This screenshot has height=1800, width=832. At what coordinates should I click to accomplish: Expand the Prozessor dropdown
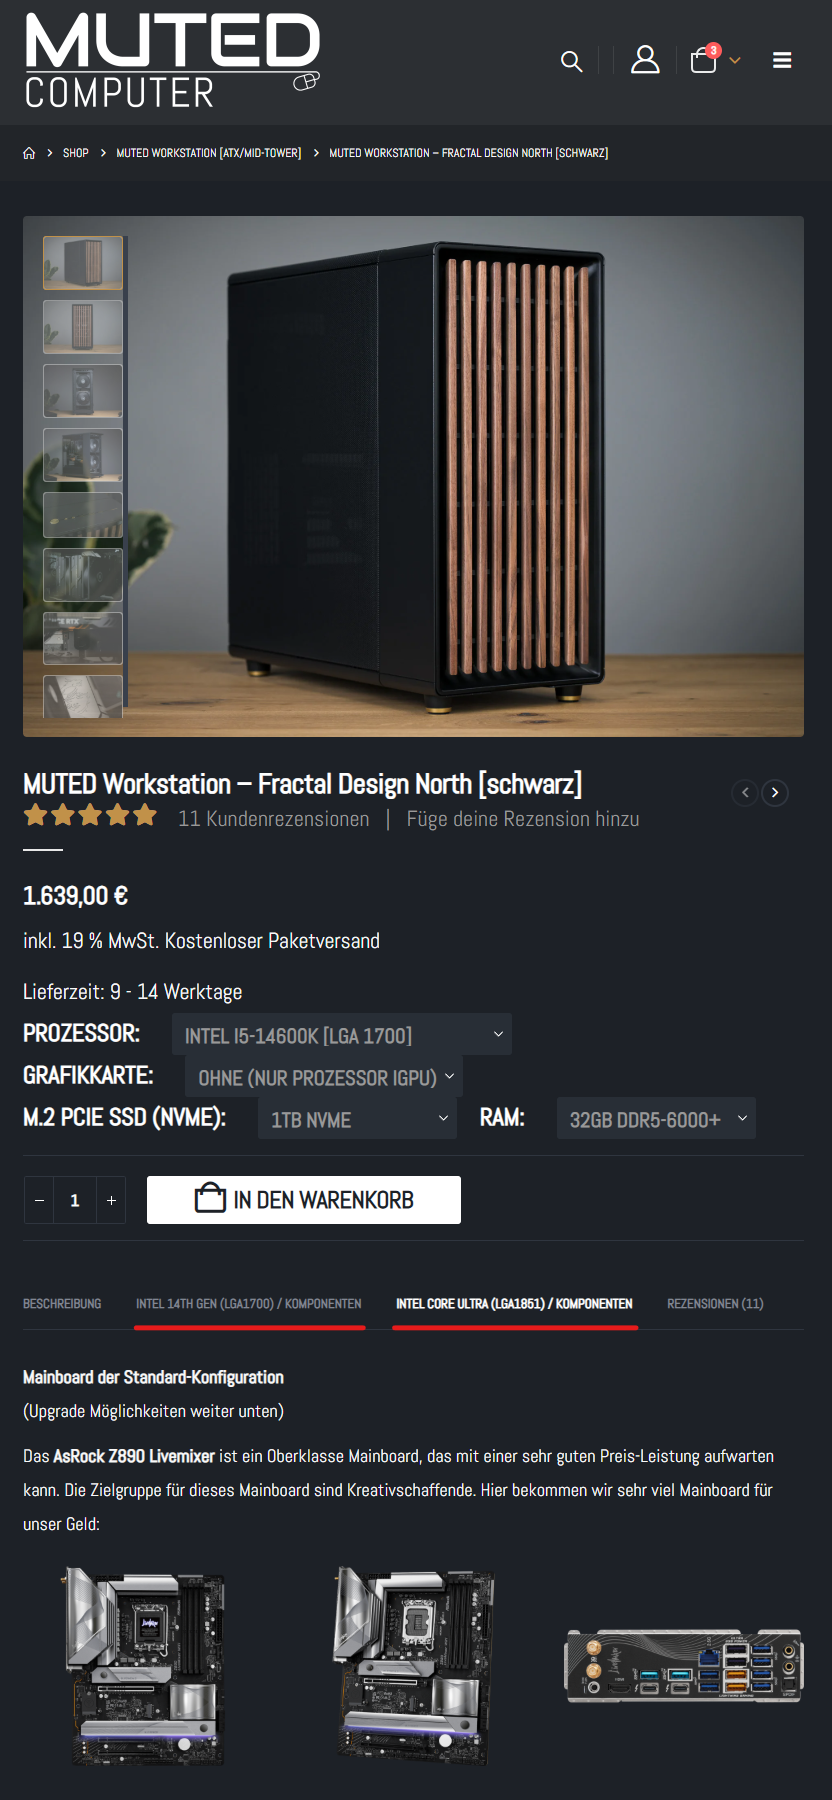coord(342,1034)
